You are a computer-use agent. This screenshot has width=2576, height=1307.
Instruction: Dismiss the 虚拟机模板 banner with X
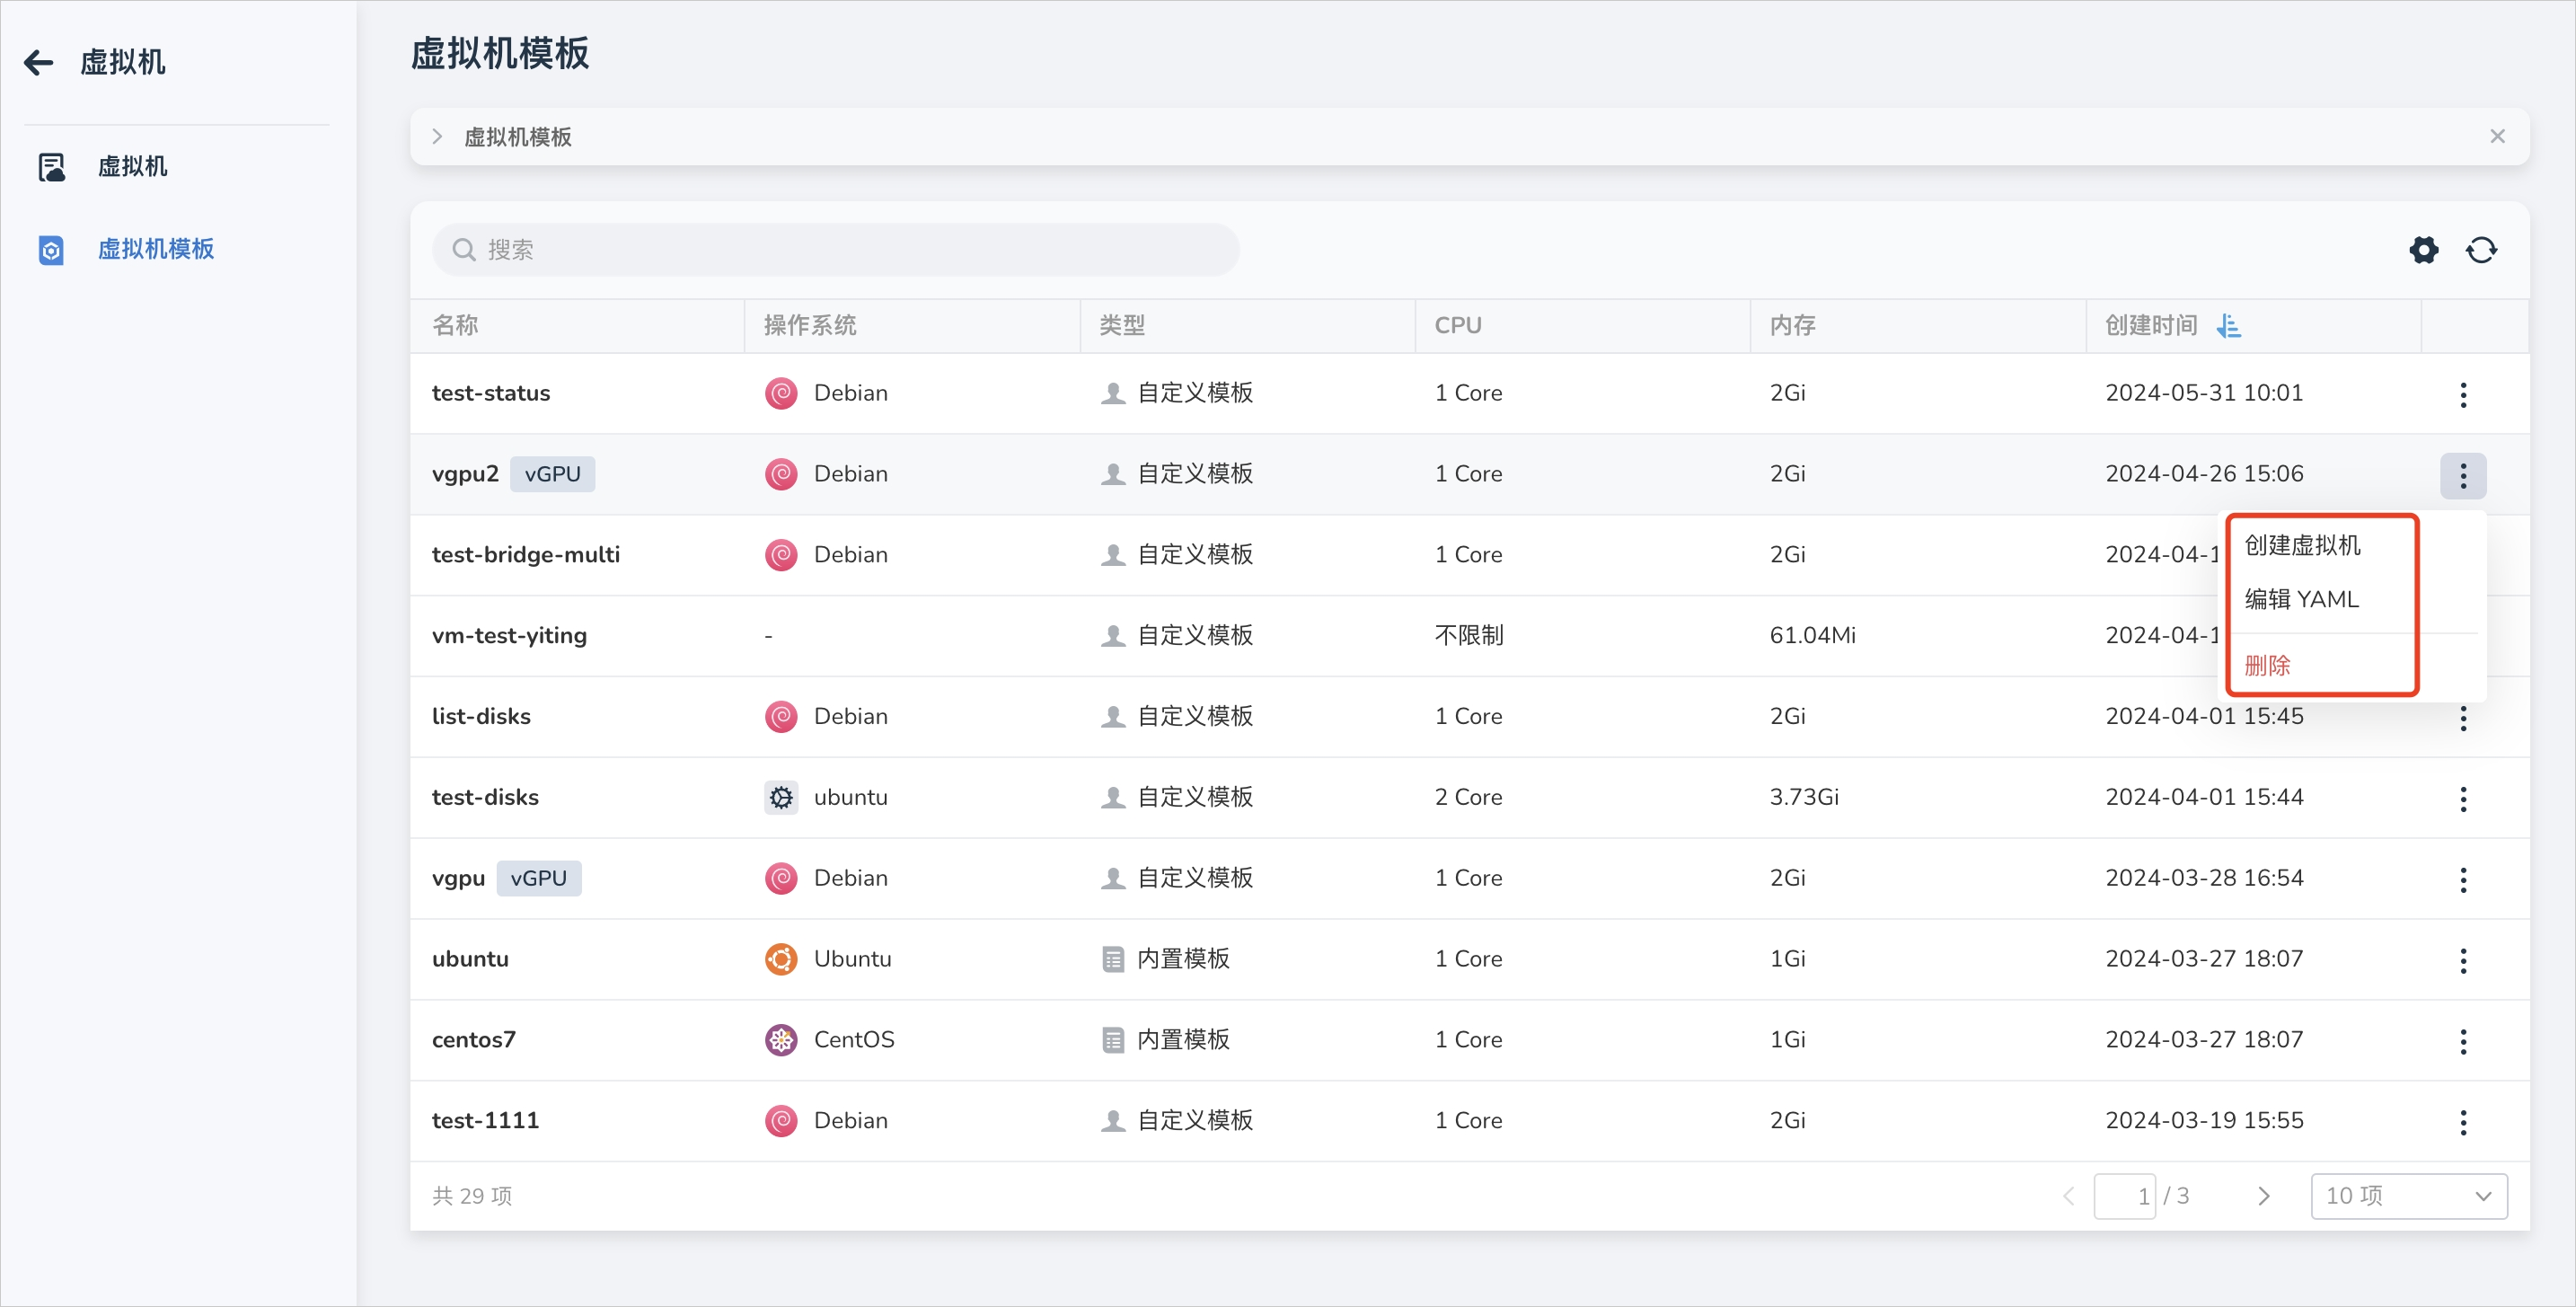point(2497,136)
